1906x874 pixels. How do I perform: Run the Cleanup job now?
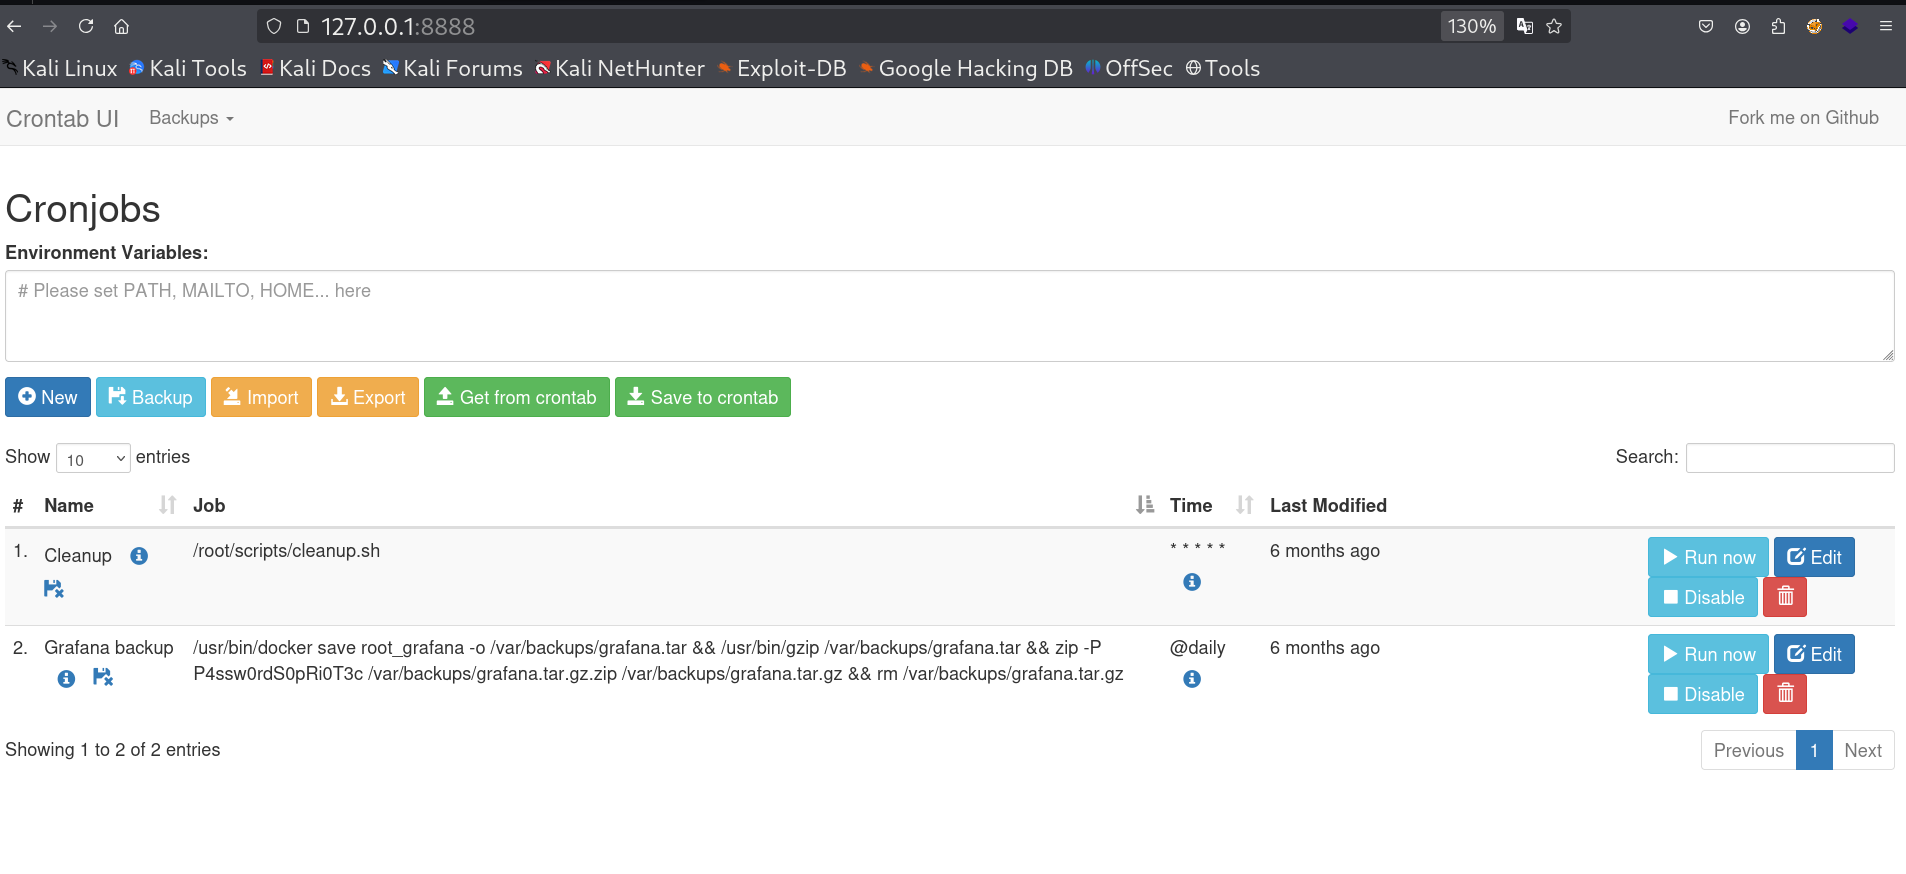pyautogui.click(x=1709, y=557)
